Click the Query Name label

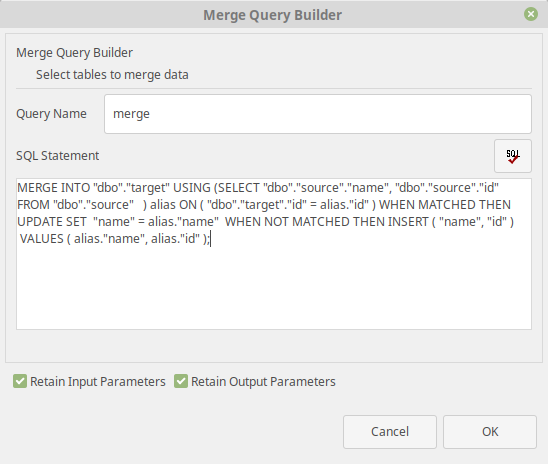(x=51, y=114)
